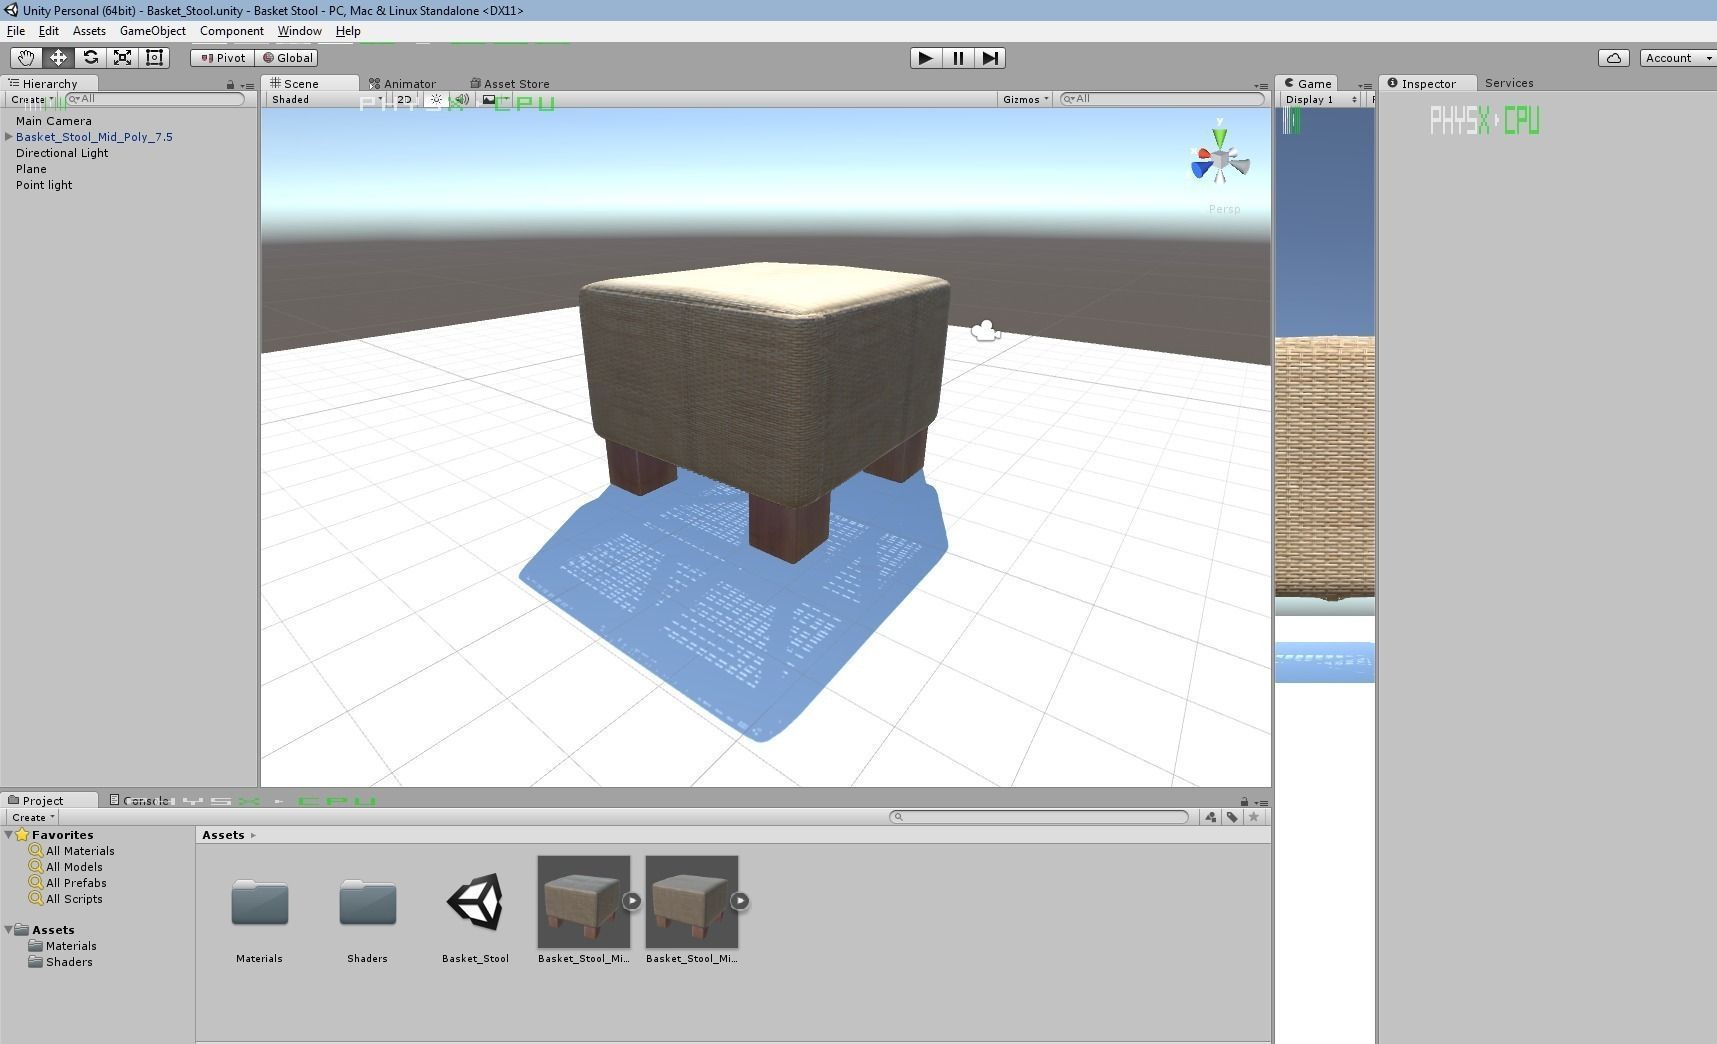Open the Hierarchy Create dropdown
Screen dimensions: 1717x1044
click(x=32, y=99)
